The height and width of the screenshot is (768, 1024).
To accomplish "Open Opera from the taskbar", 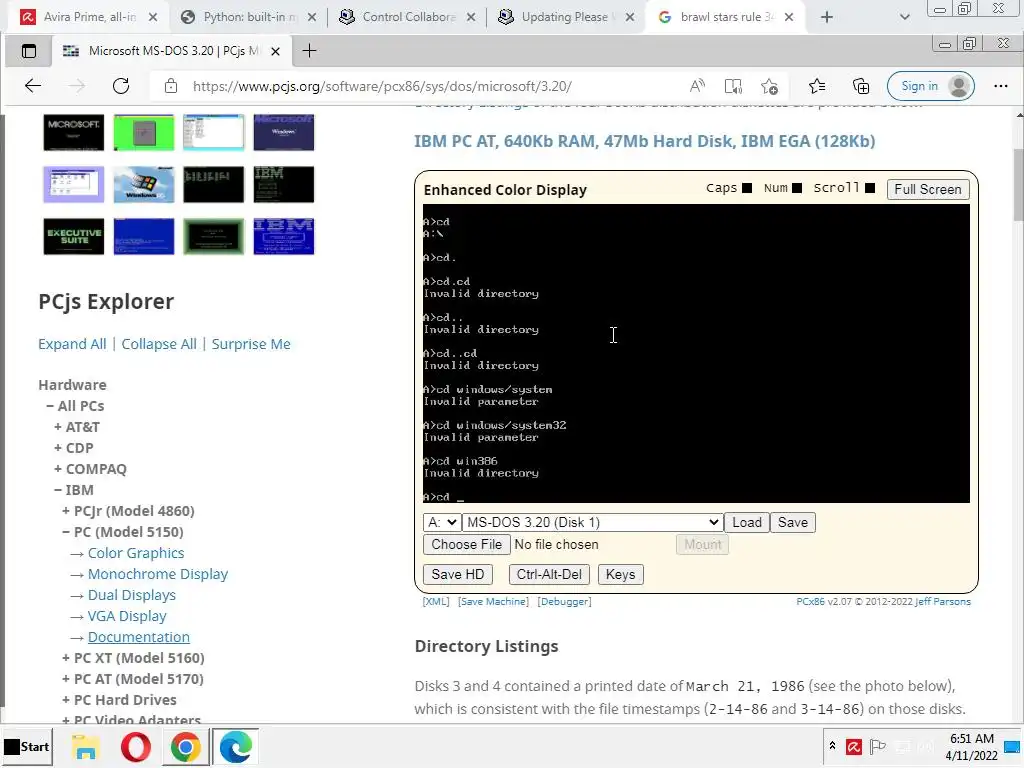I will (x=135, y=747).
